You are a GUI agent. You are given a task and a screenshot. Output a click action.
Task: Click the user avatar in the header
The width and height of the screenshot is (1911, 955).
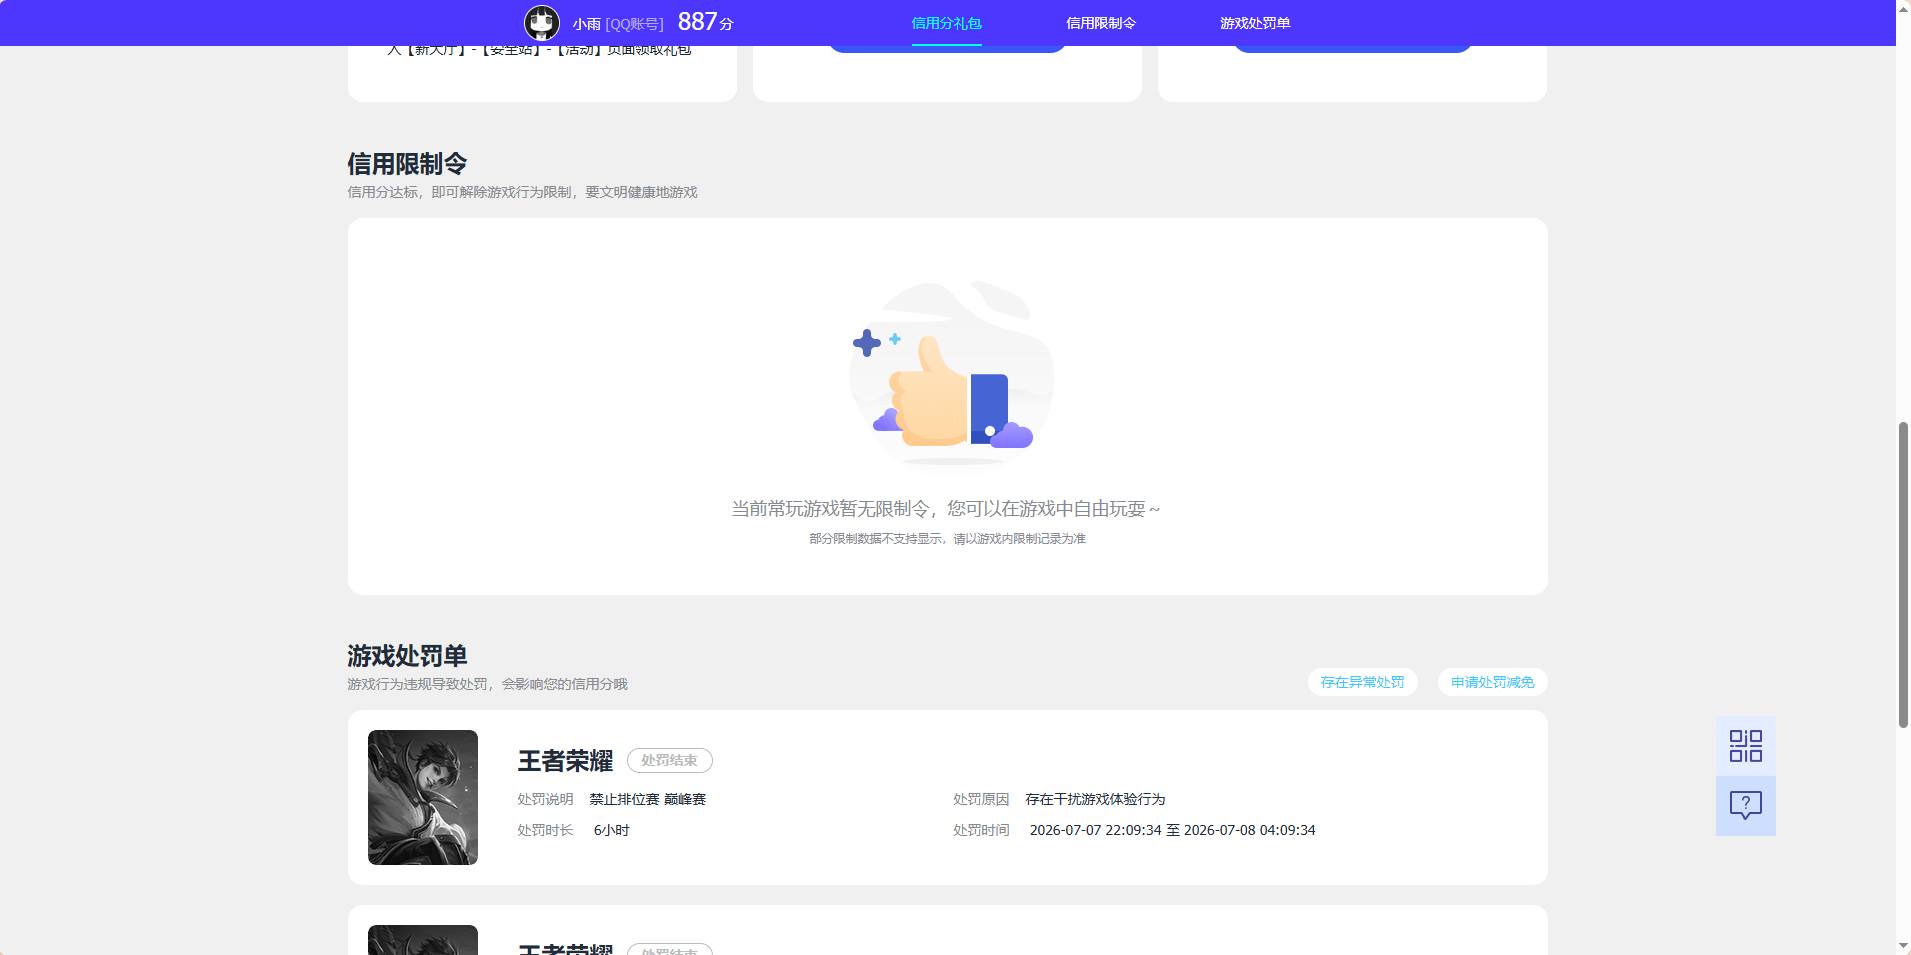tap(542, 22)
